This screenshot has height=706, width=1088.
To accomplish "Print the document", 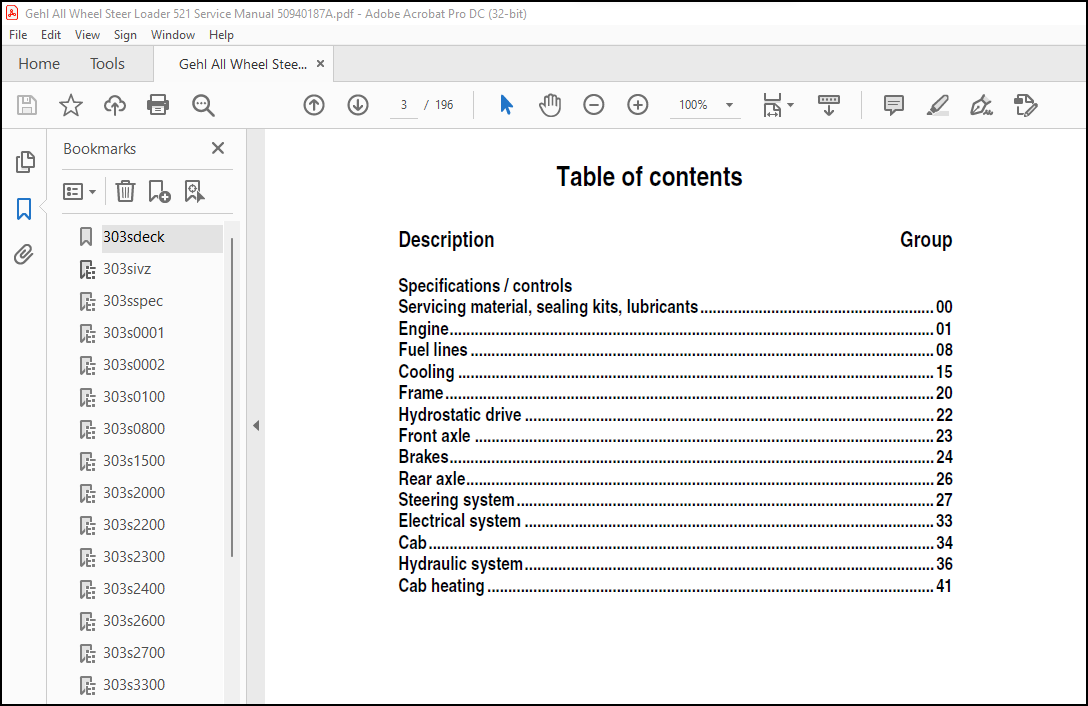I will point(158,106).
